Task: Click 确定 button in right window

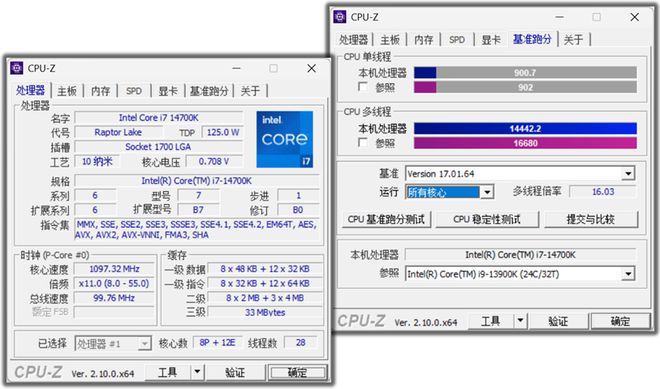Action: tap(620, 321)
